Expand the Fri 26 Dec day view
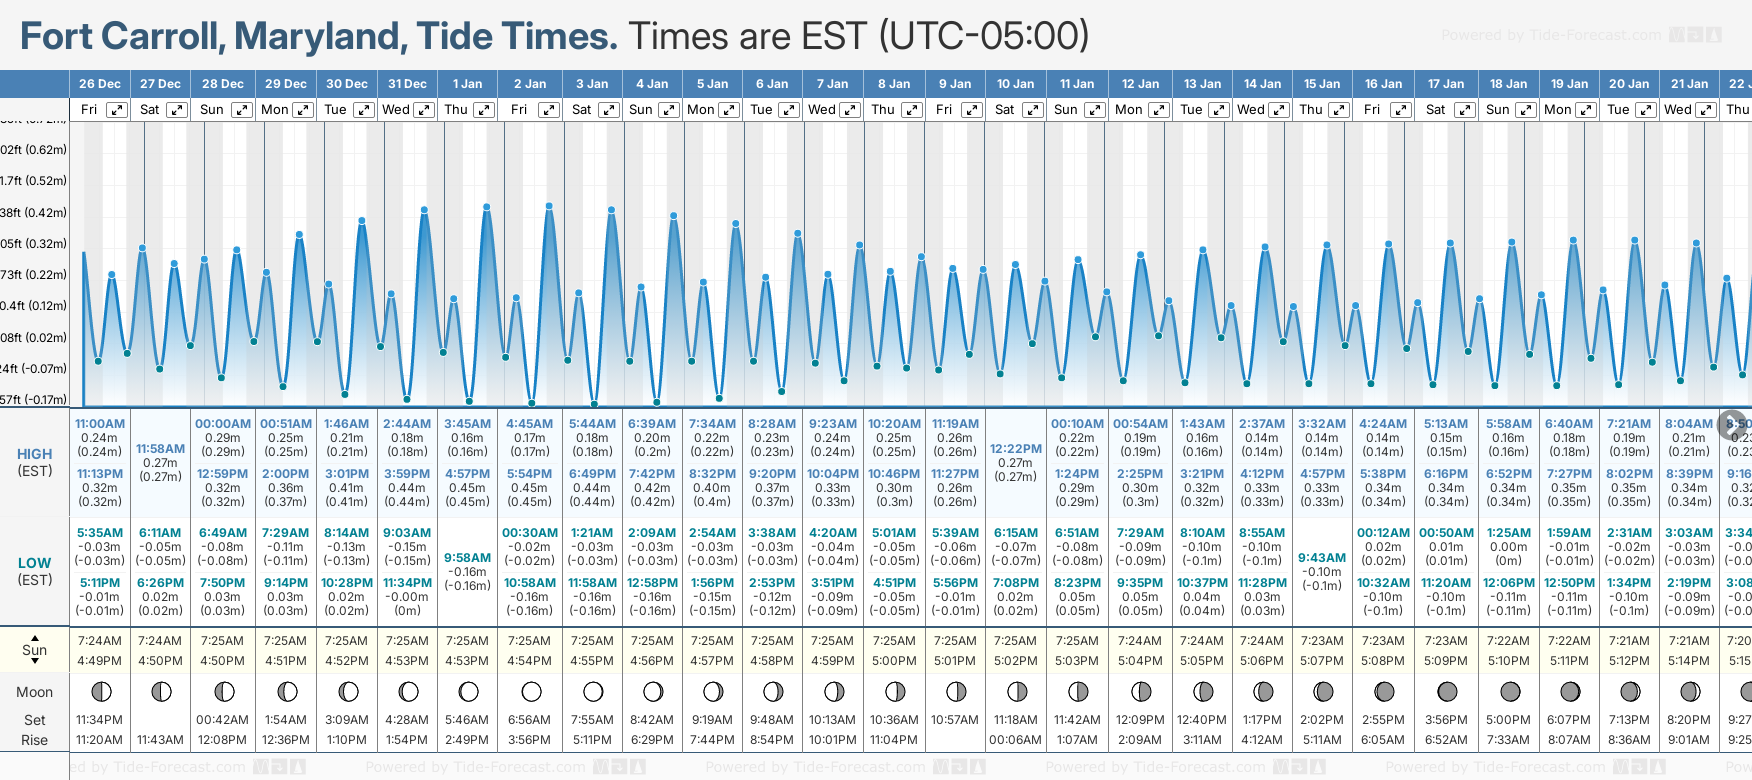This screenshot has height=780, width=1752. click(117, 110)
